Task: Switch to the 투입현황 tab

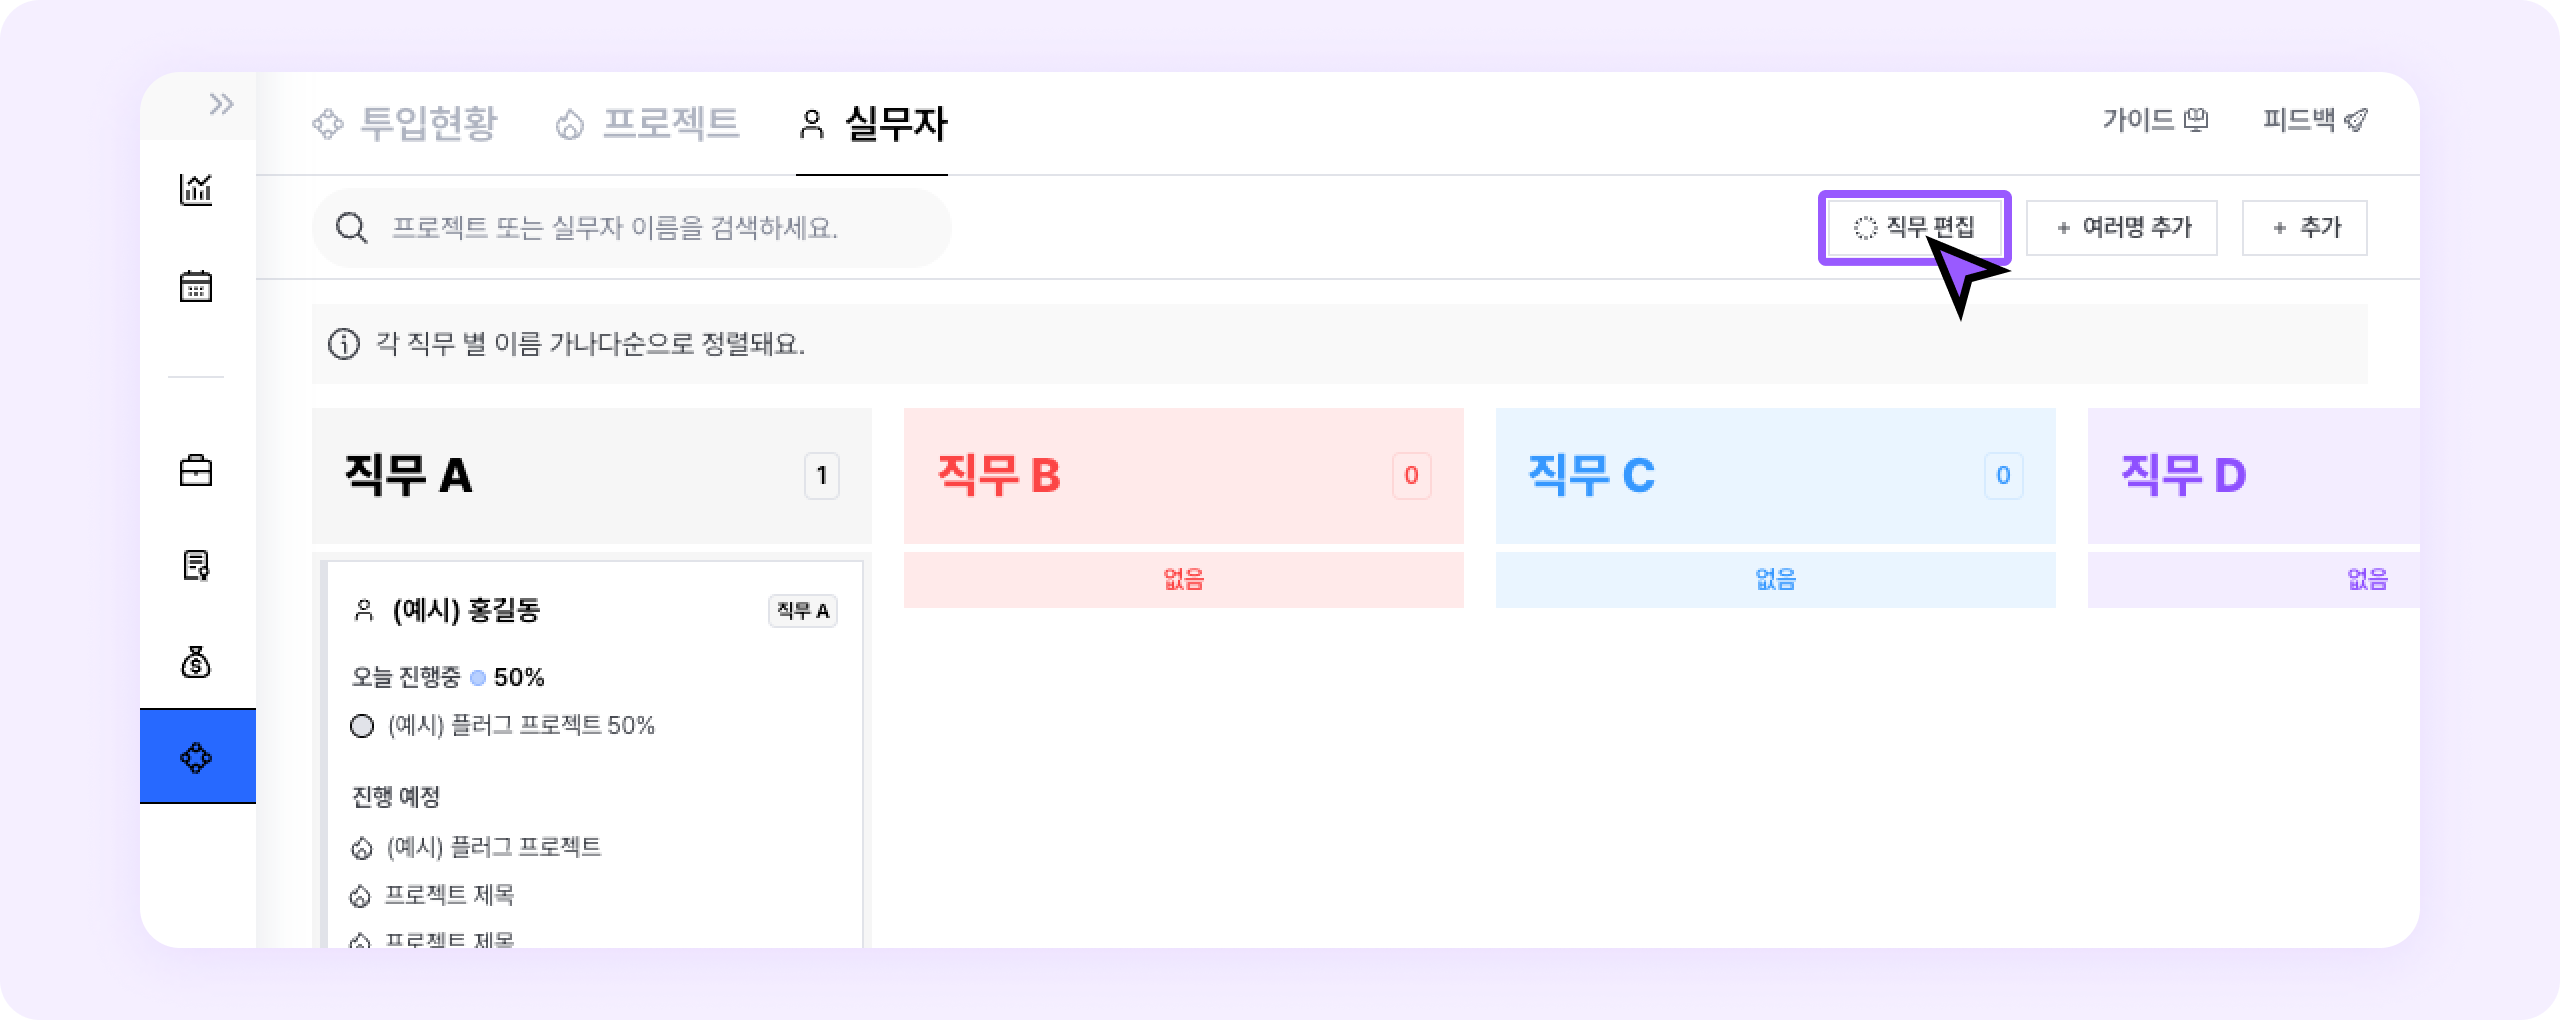Action: 405,124
